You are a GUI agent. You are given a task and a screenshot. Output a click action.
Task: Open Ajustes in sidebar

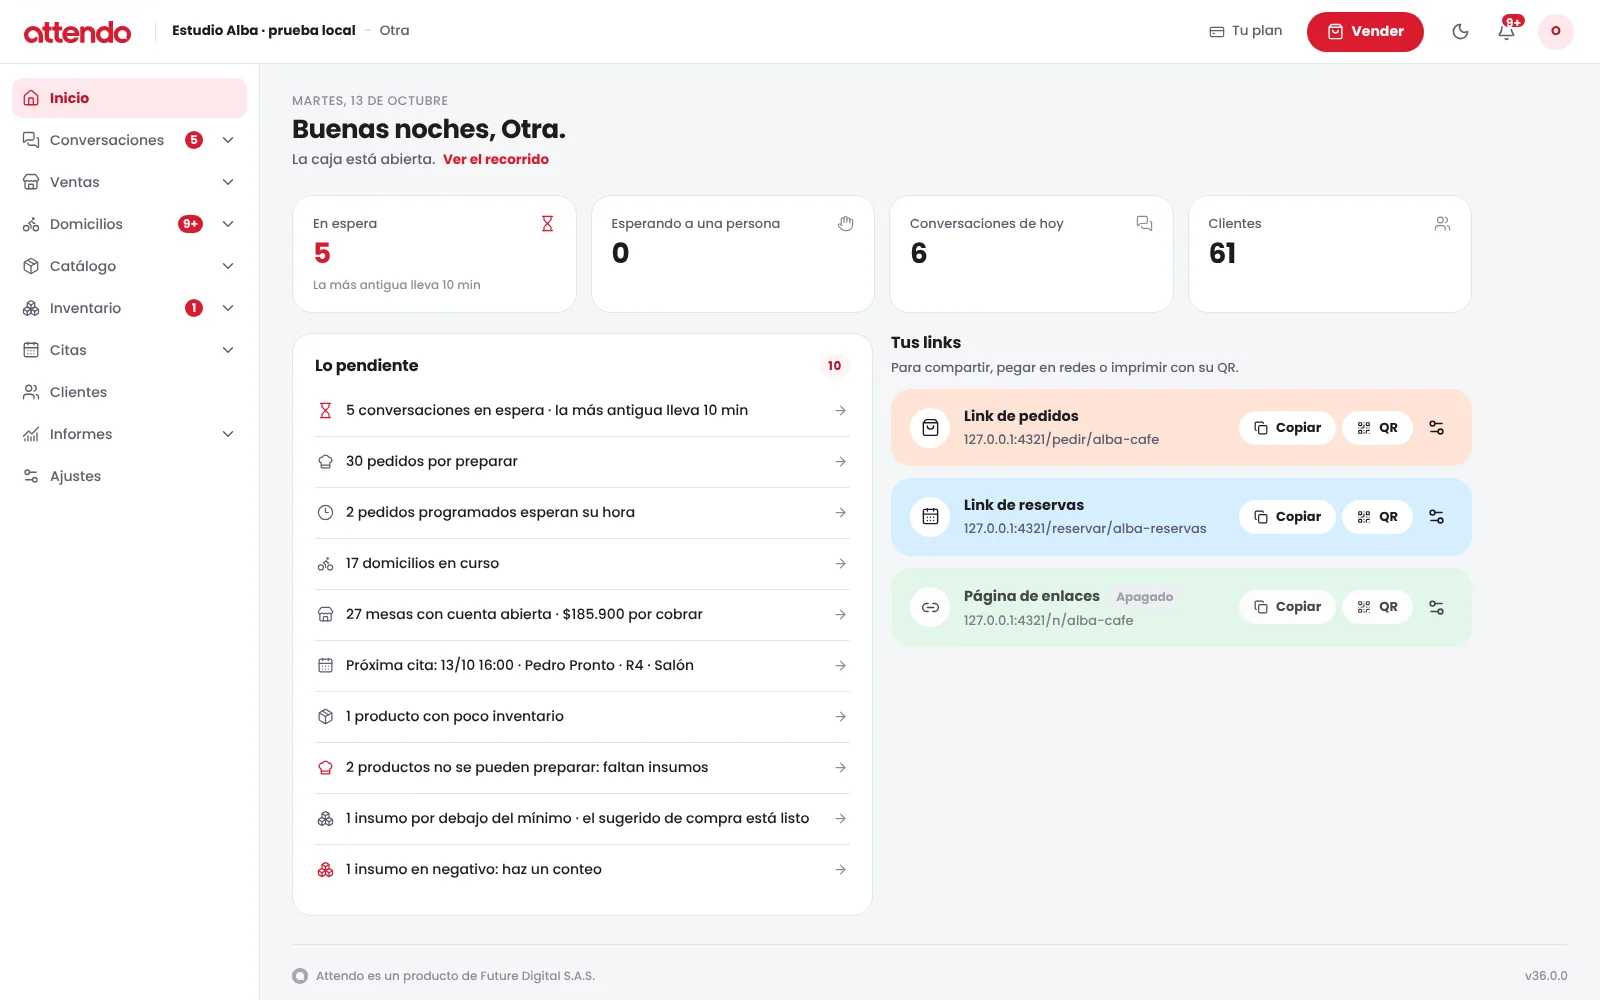click(x=129, y=476)
